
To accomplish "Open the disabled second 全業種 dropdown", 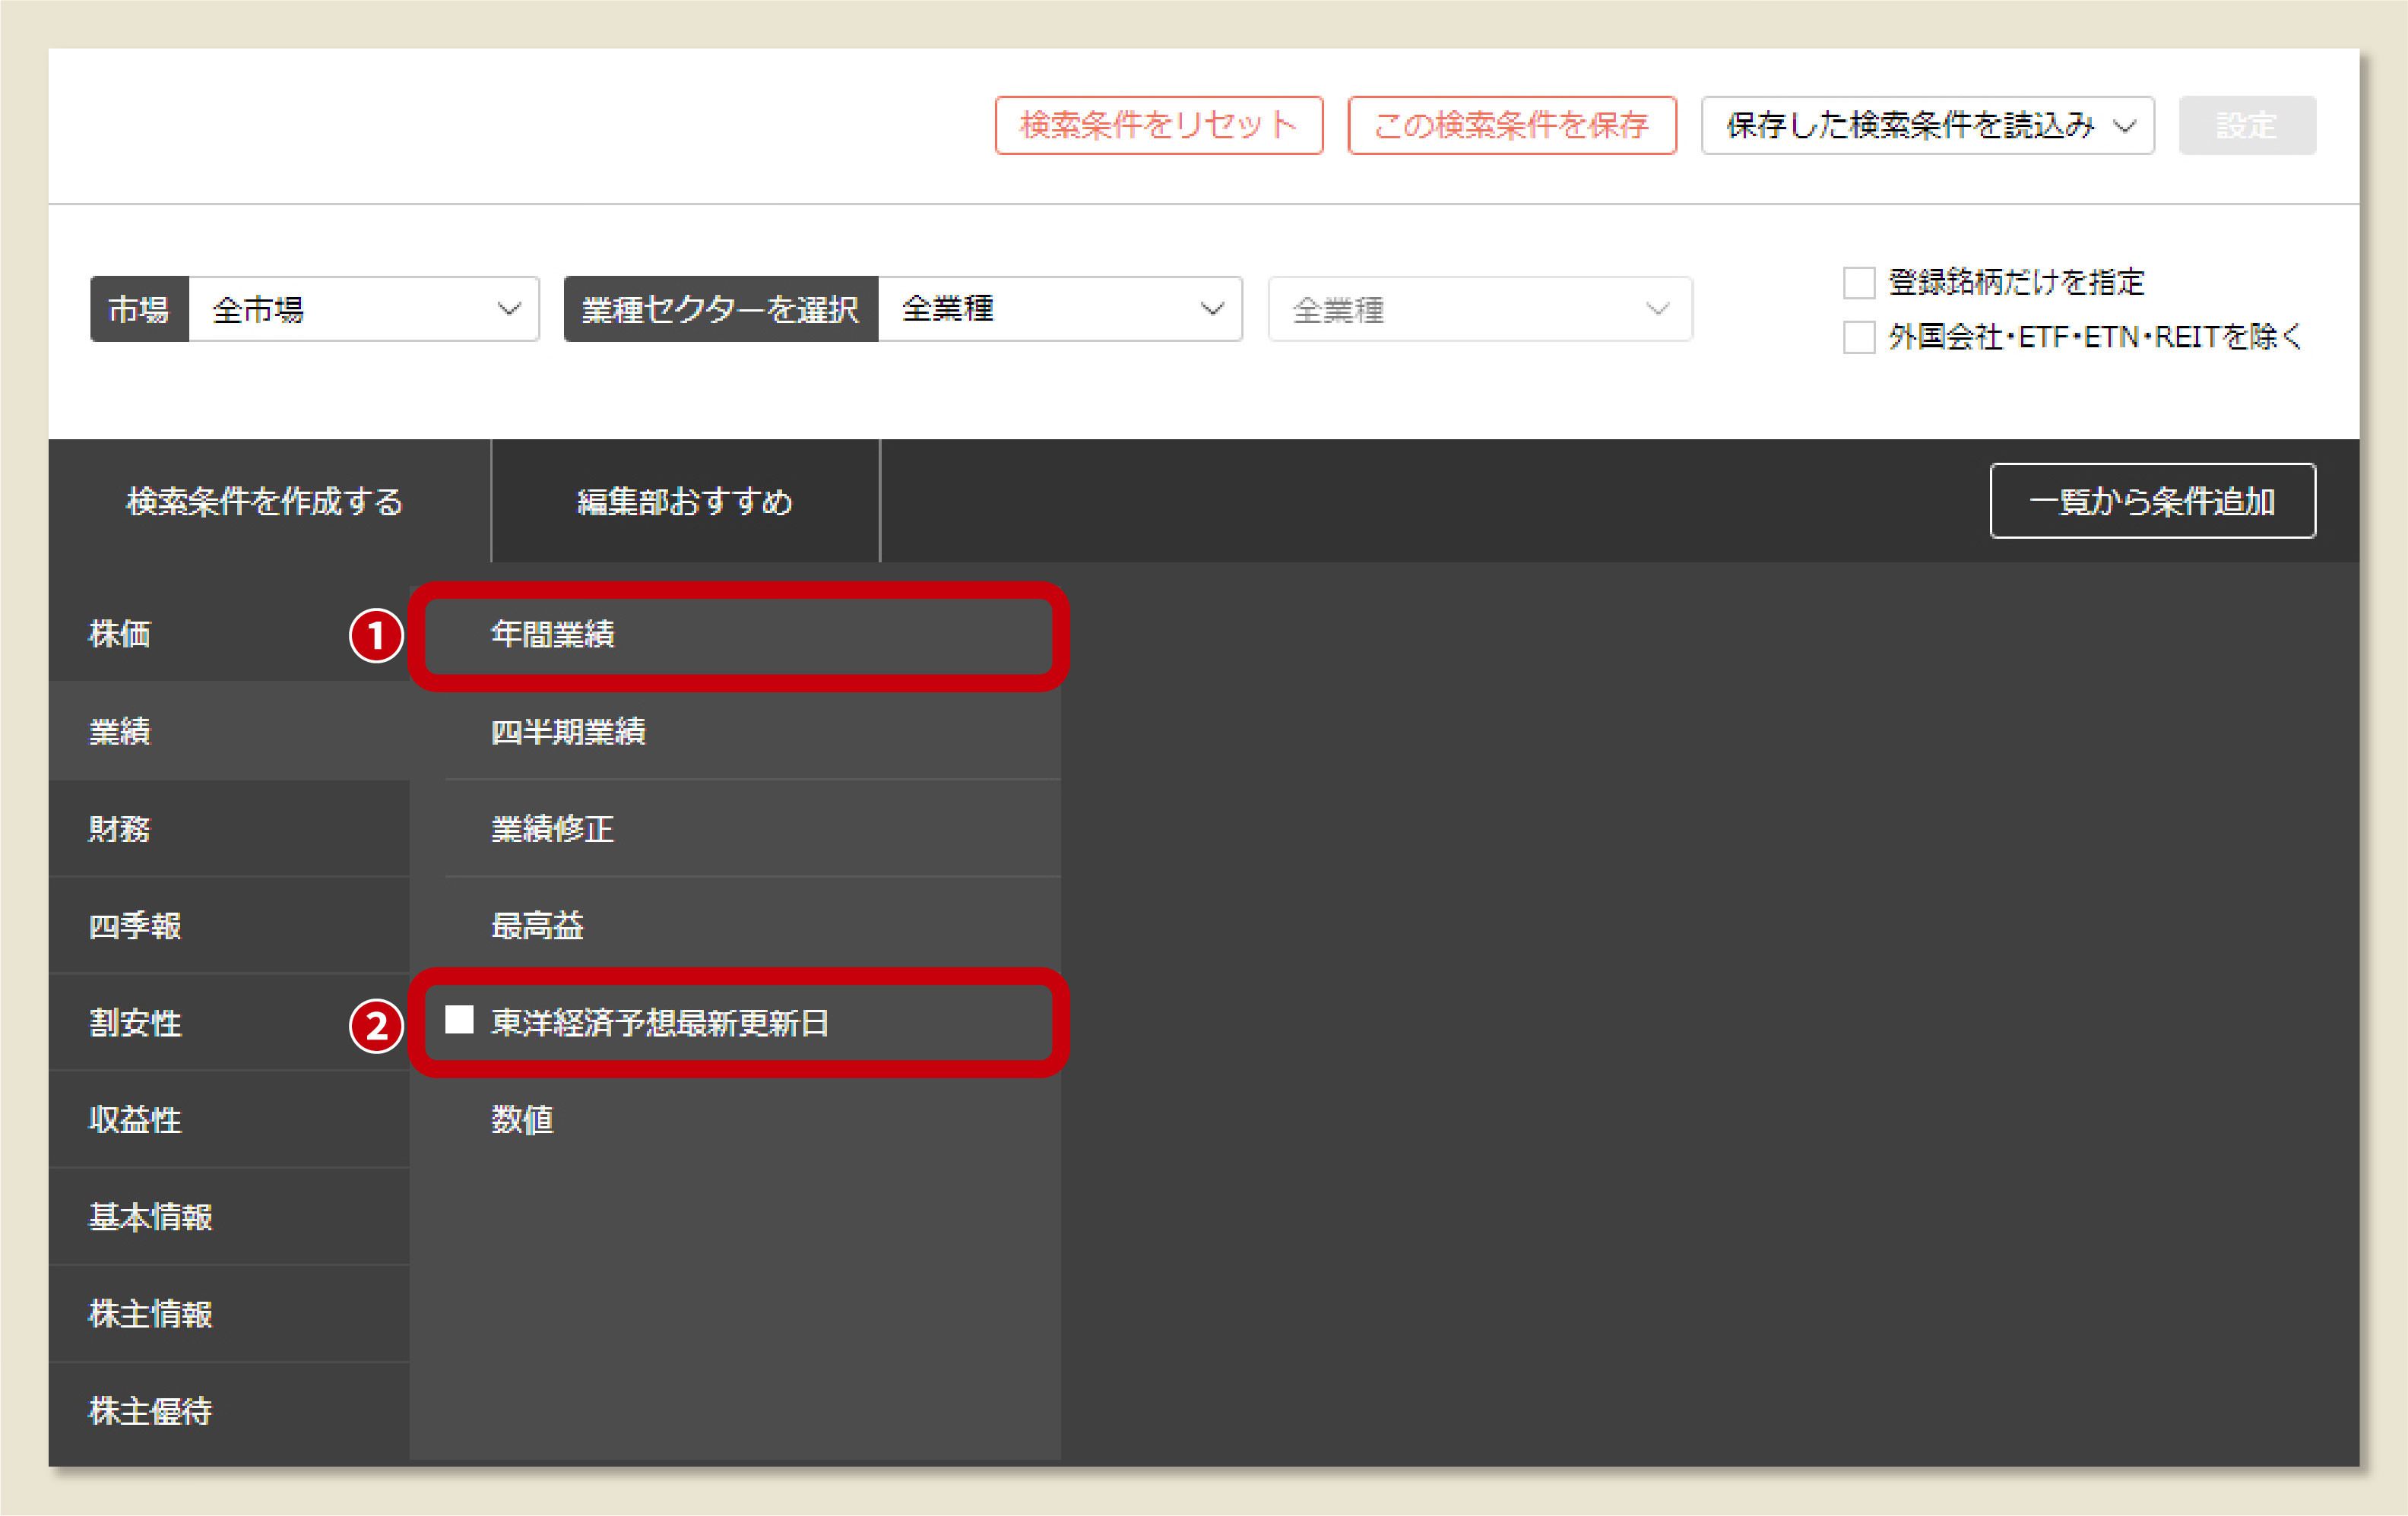I will [1480, 309].
